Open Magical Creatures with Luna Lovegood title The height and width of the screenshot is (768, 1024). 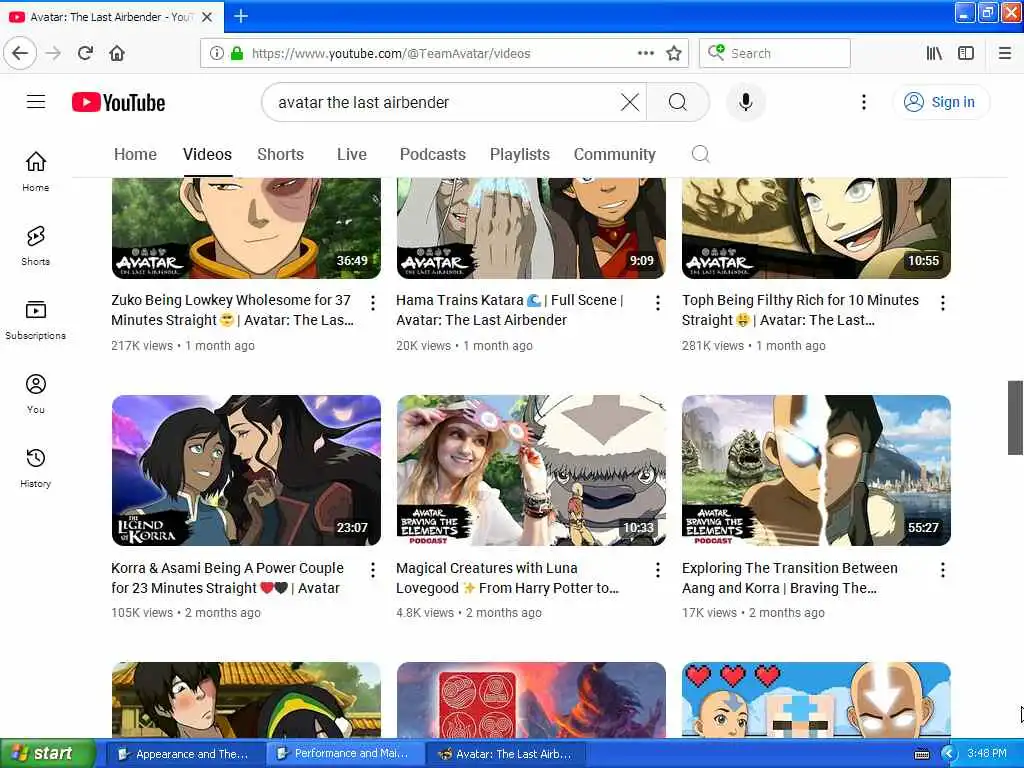(x=507, y=578)
